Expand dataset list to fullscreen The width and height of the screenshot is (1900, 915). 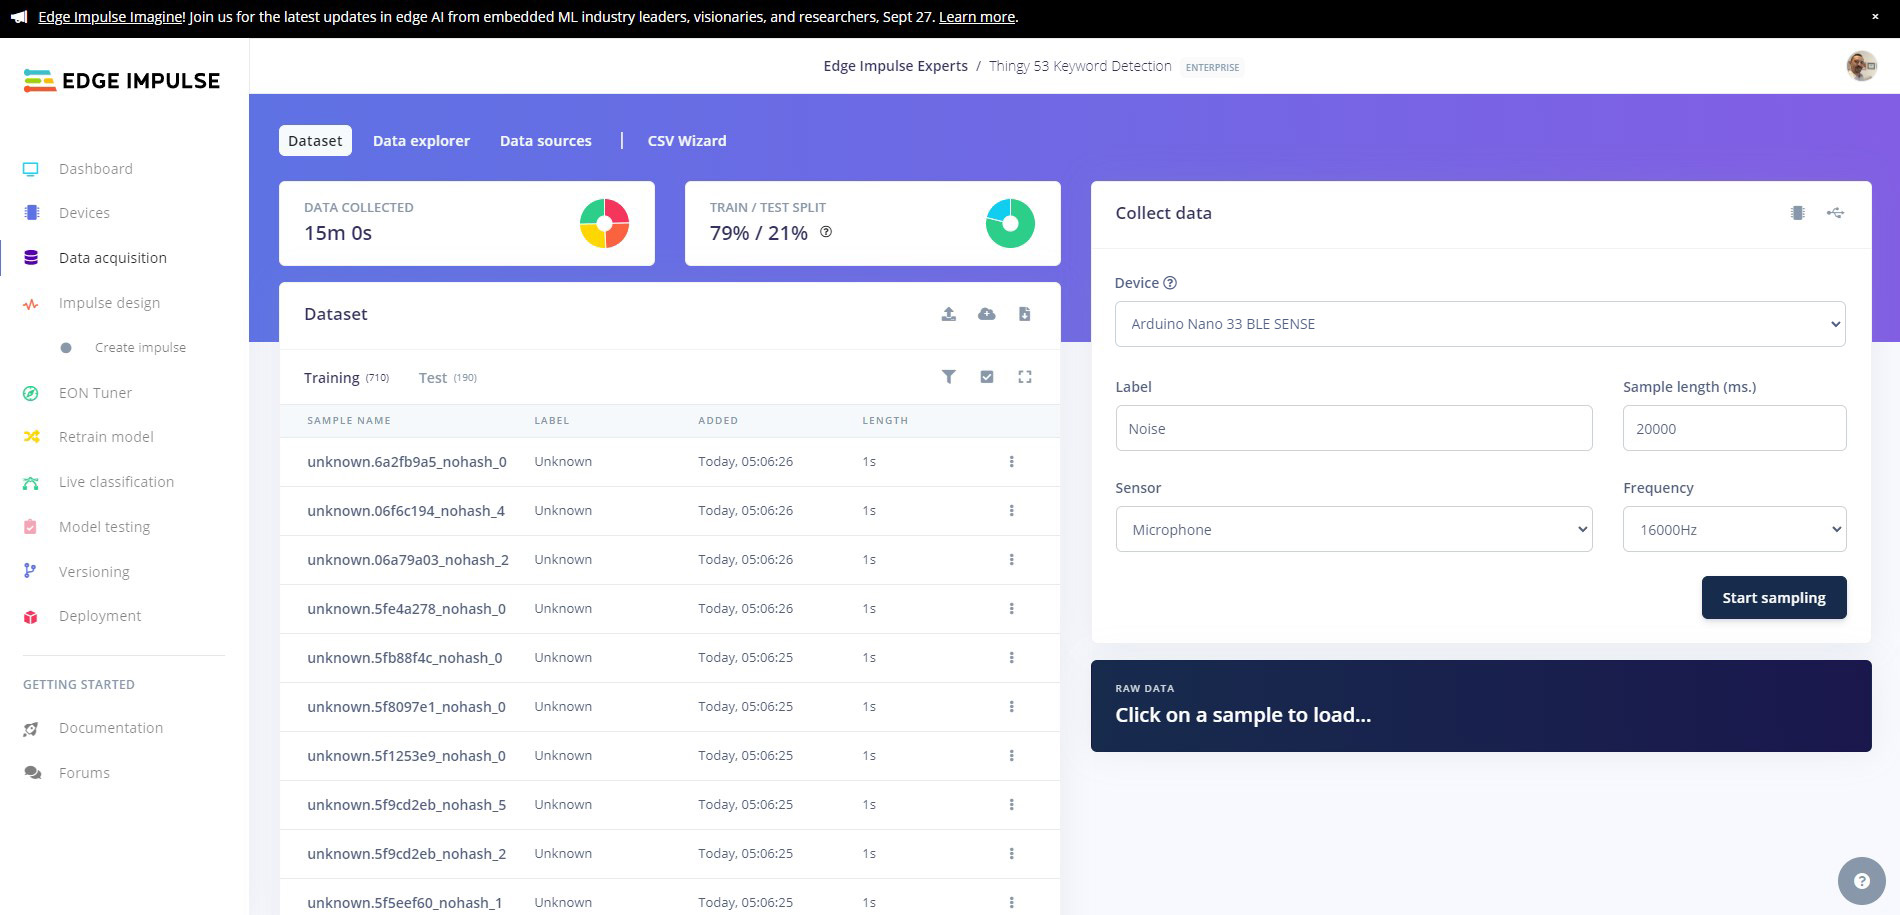pyautogui.click(x=1025, y=377)
